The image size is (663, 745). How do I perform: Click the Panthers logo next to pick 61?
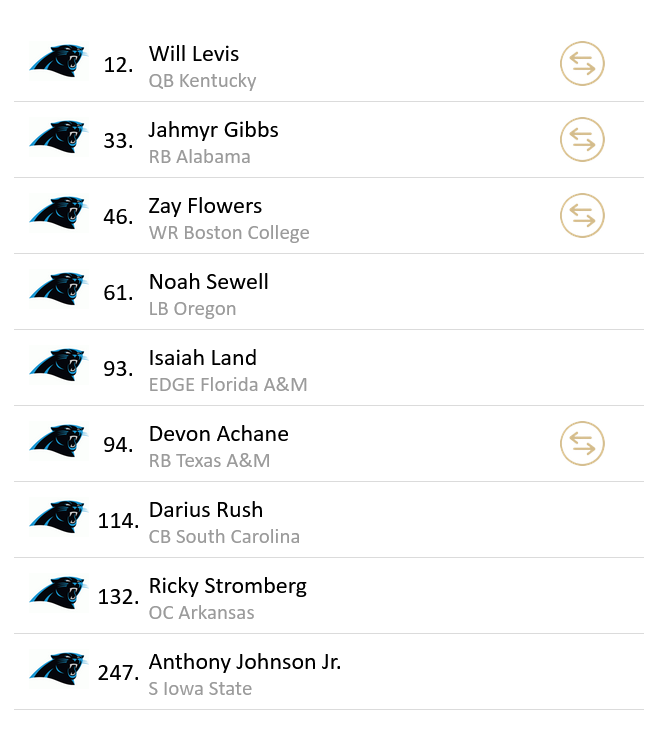58,291
